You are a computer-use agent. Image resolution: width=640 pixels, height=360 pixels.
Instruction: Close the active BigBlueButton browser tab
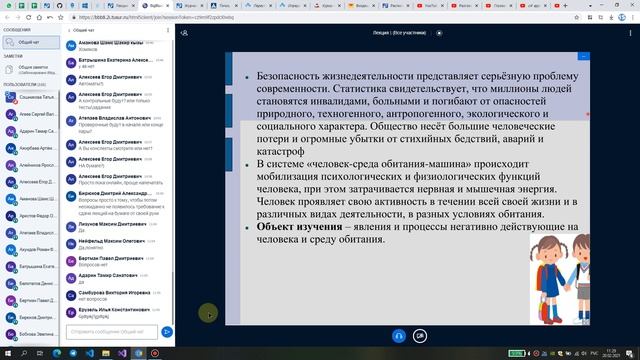coord(167,6)
